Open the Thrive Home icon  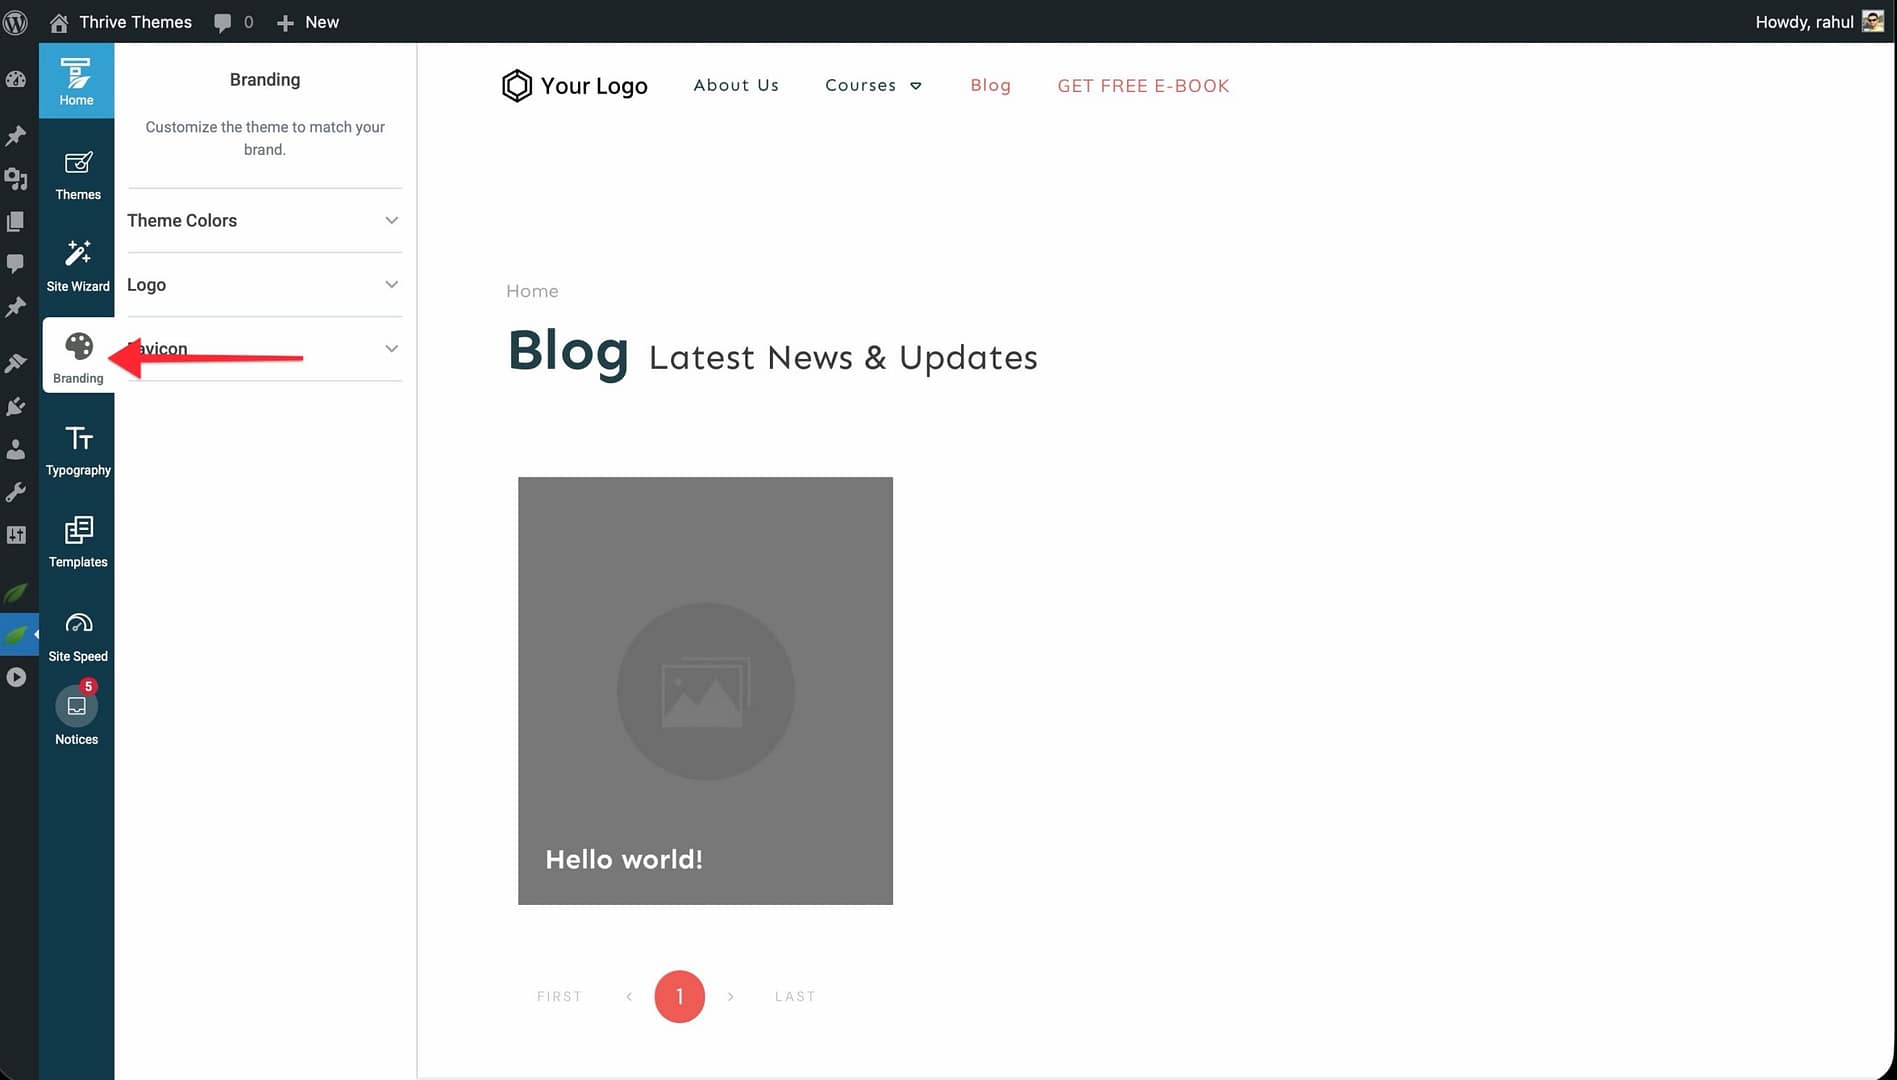[76, 81]
